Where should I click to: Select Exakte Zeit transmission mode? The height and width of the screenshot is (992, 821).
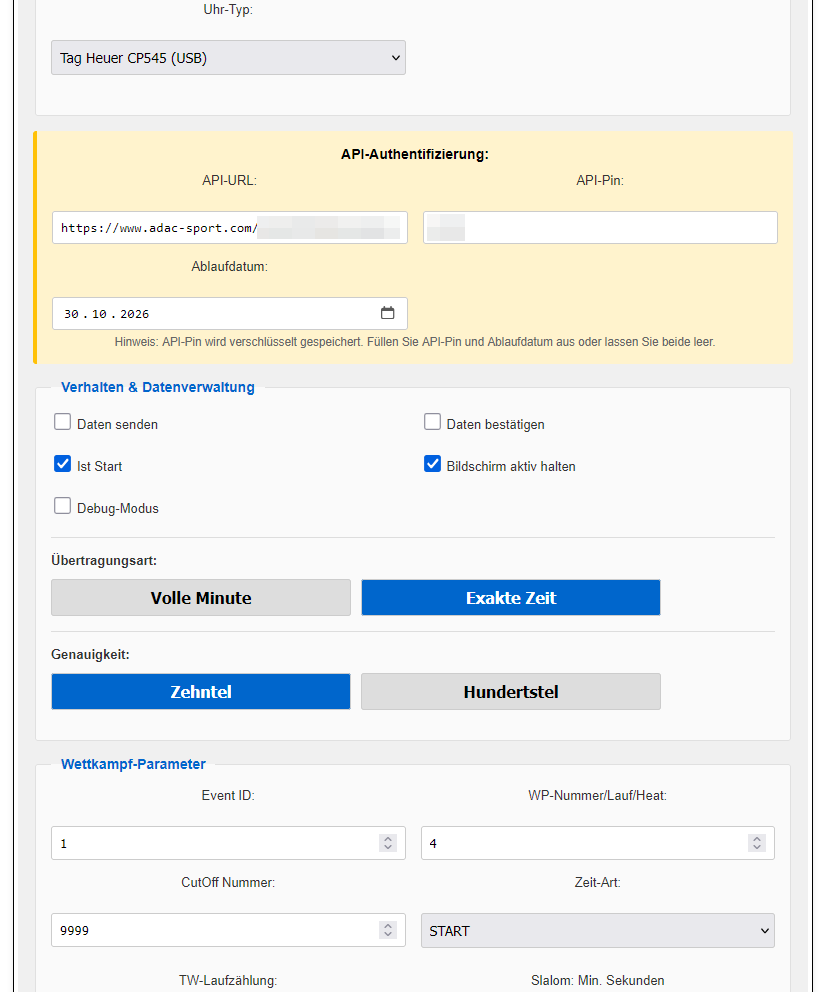point(511,598)
